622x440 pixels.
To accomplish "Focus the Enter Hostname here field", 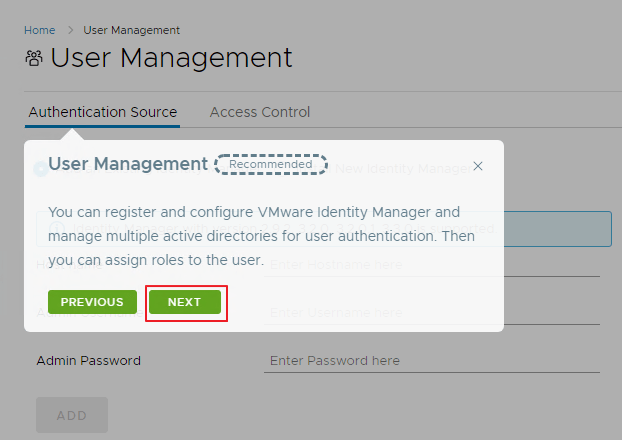I will (432, 264).
